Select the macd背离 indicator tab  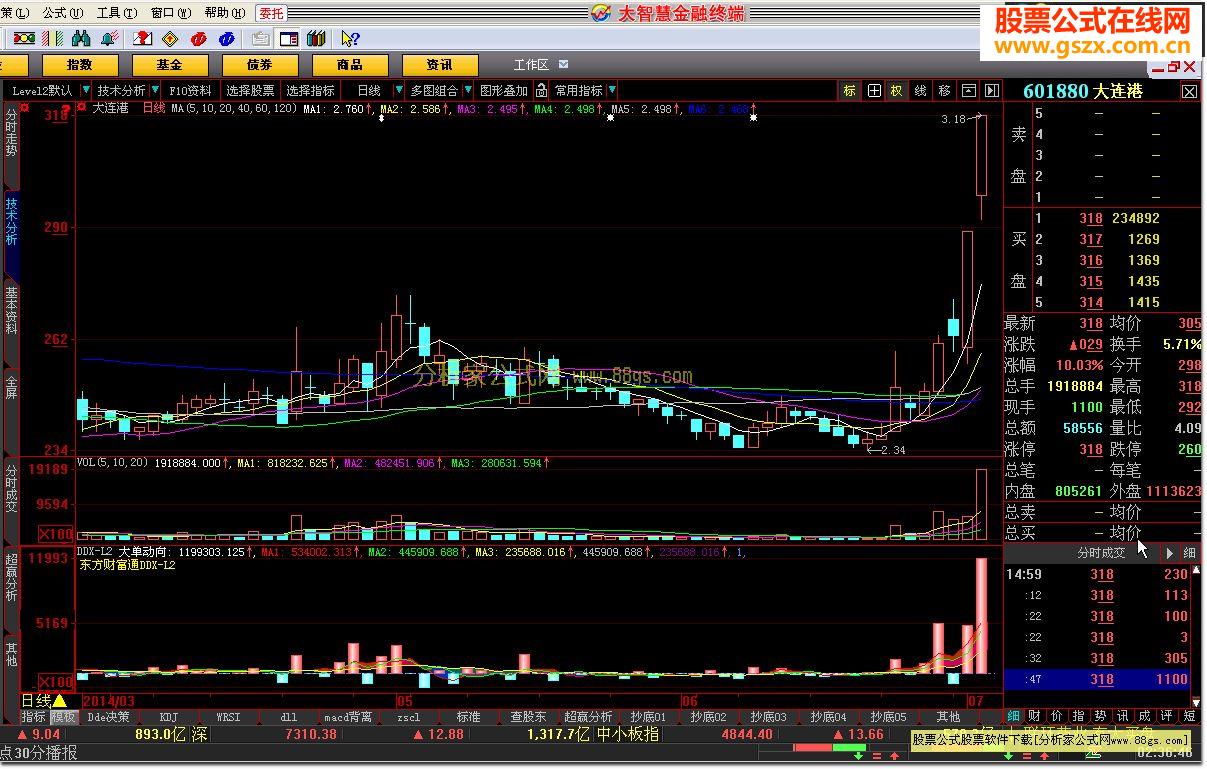[348, 717]
